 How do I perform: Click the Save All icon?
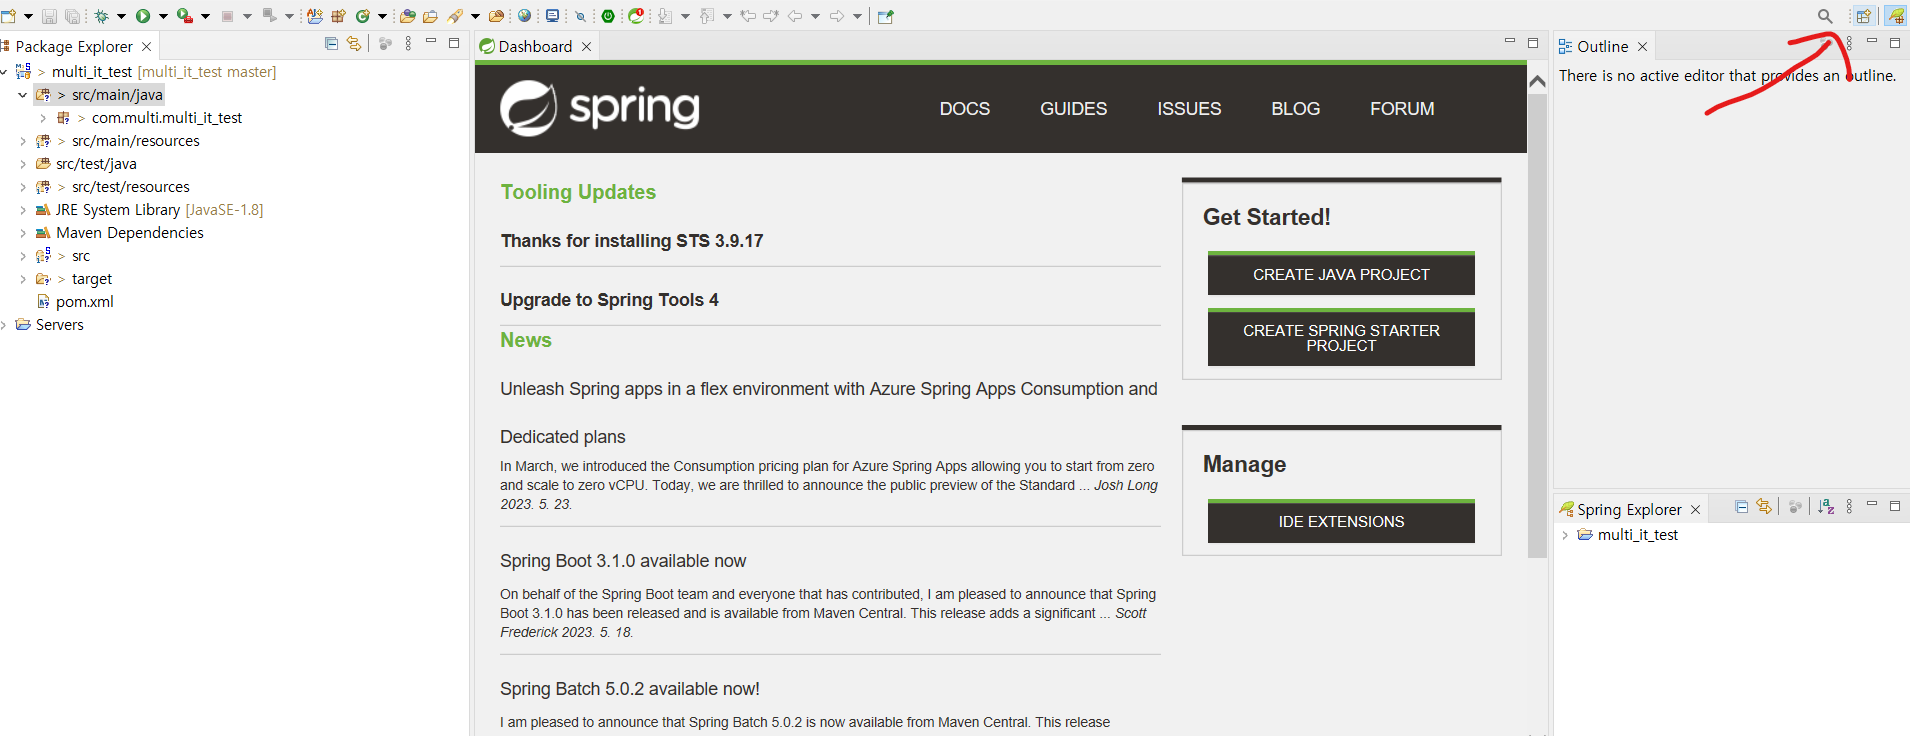[72, 16]
